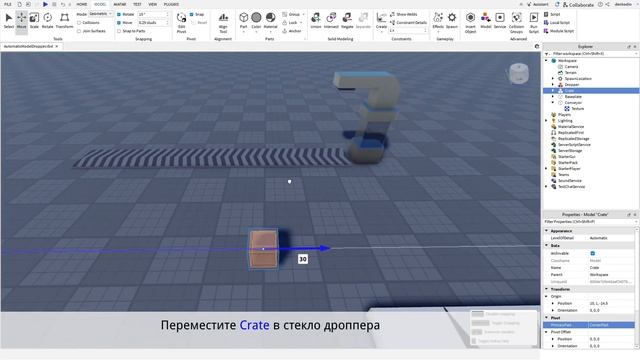Select ServerScriptService in Explorer
Image resolution: width=640 pixels, height=360 pixels.
574,144
